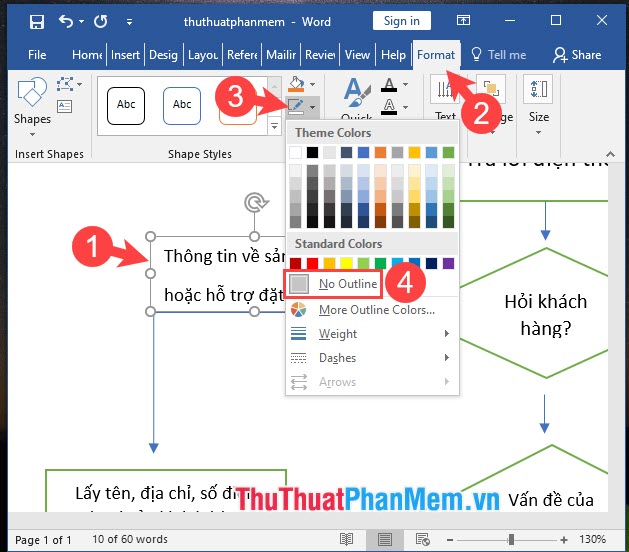Switch to the View tab
Image resolution: width=629 pixels, height=552 pixels.
point(357,55)
